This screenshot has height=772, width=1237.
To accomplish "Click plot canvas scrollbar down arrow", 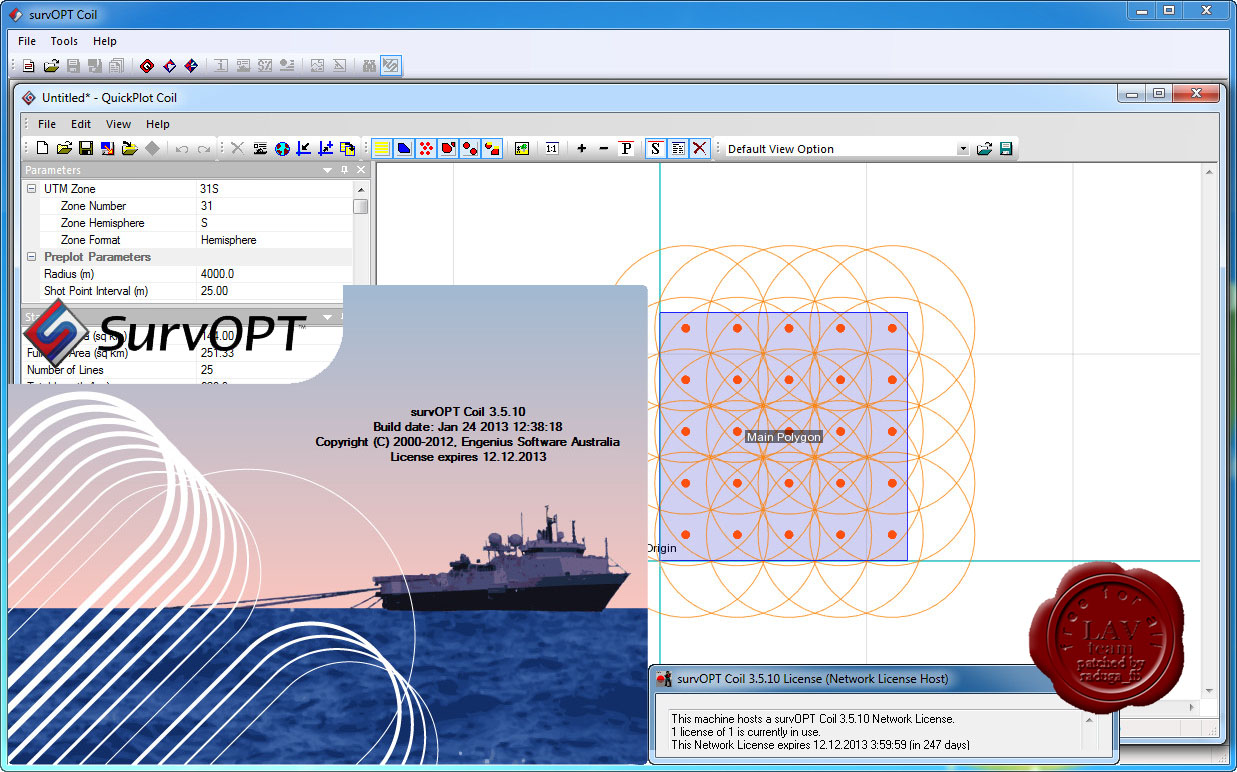I will [x=1210, y=691].
